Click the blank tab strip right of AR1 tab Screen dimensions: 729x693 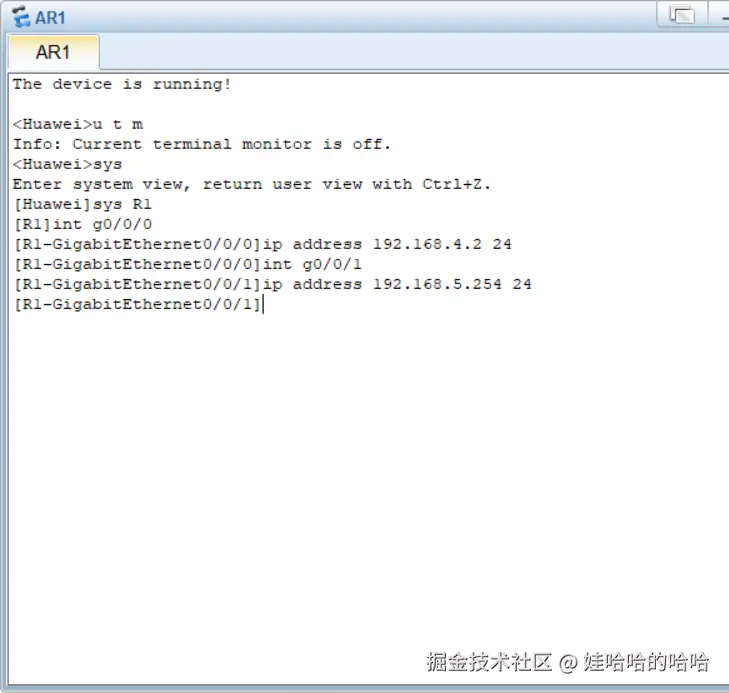400,52
